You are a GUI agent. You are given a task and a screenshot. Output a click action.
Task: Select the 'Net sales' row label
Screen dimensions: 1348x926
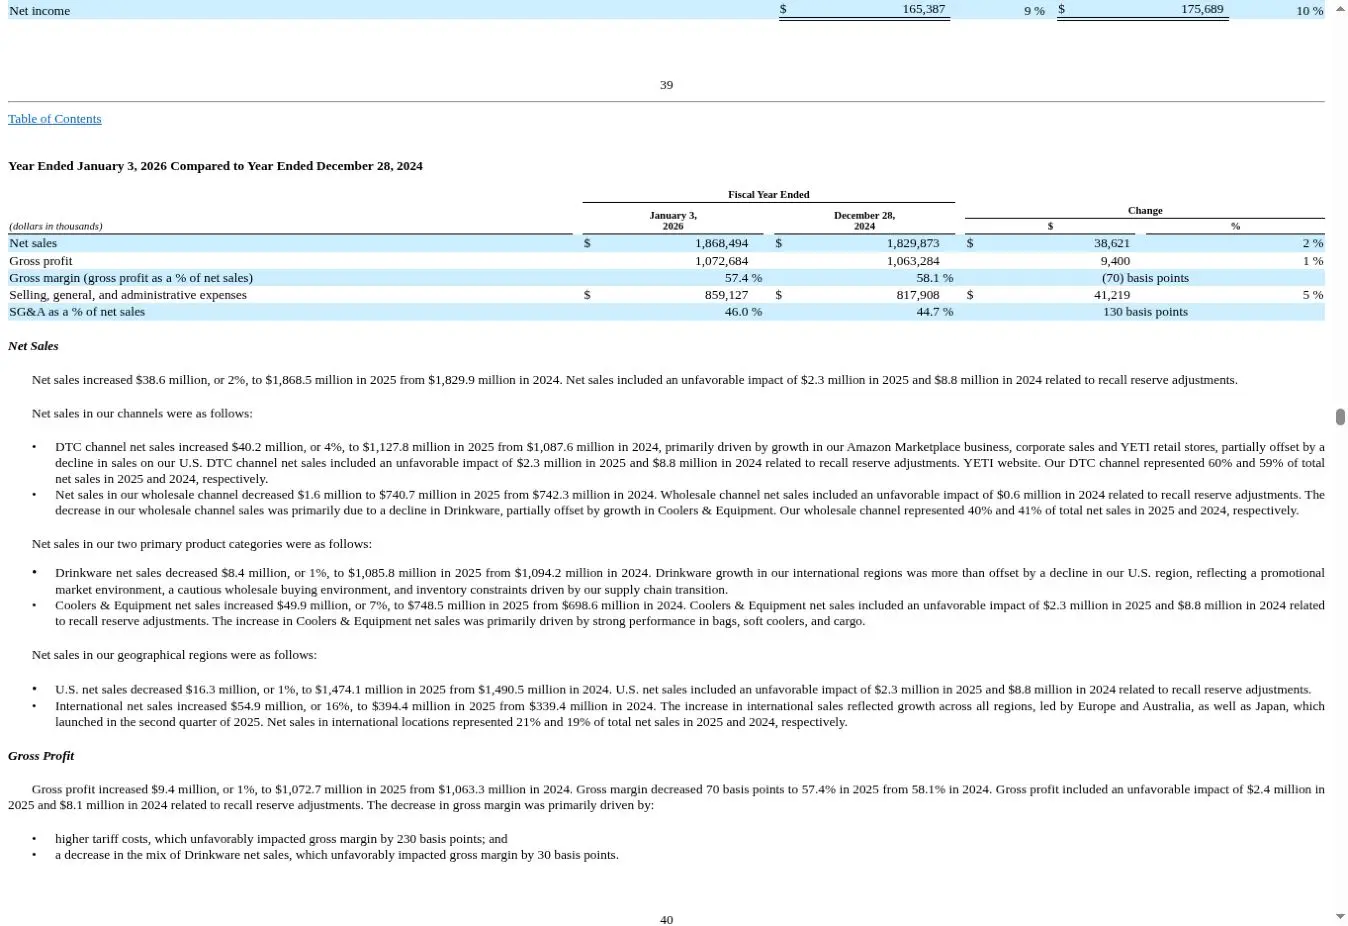point(33,243)
